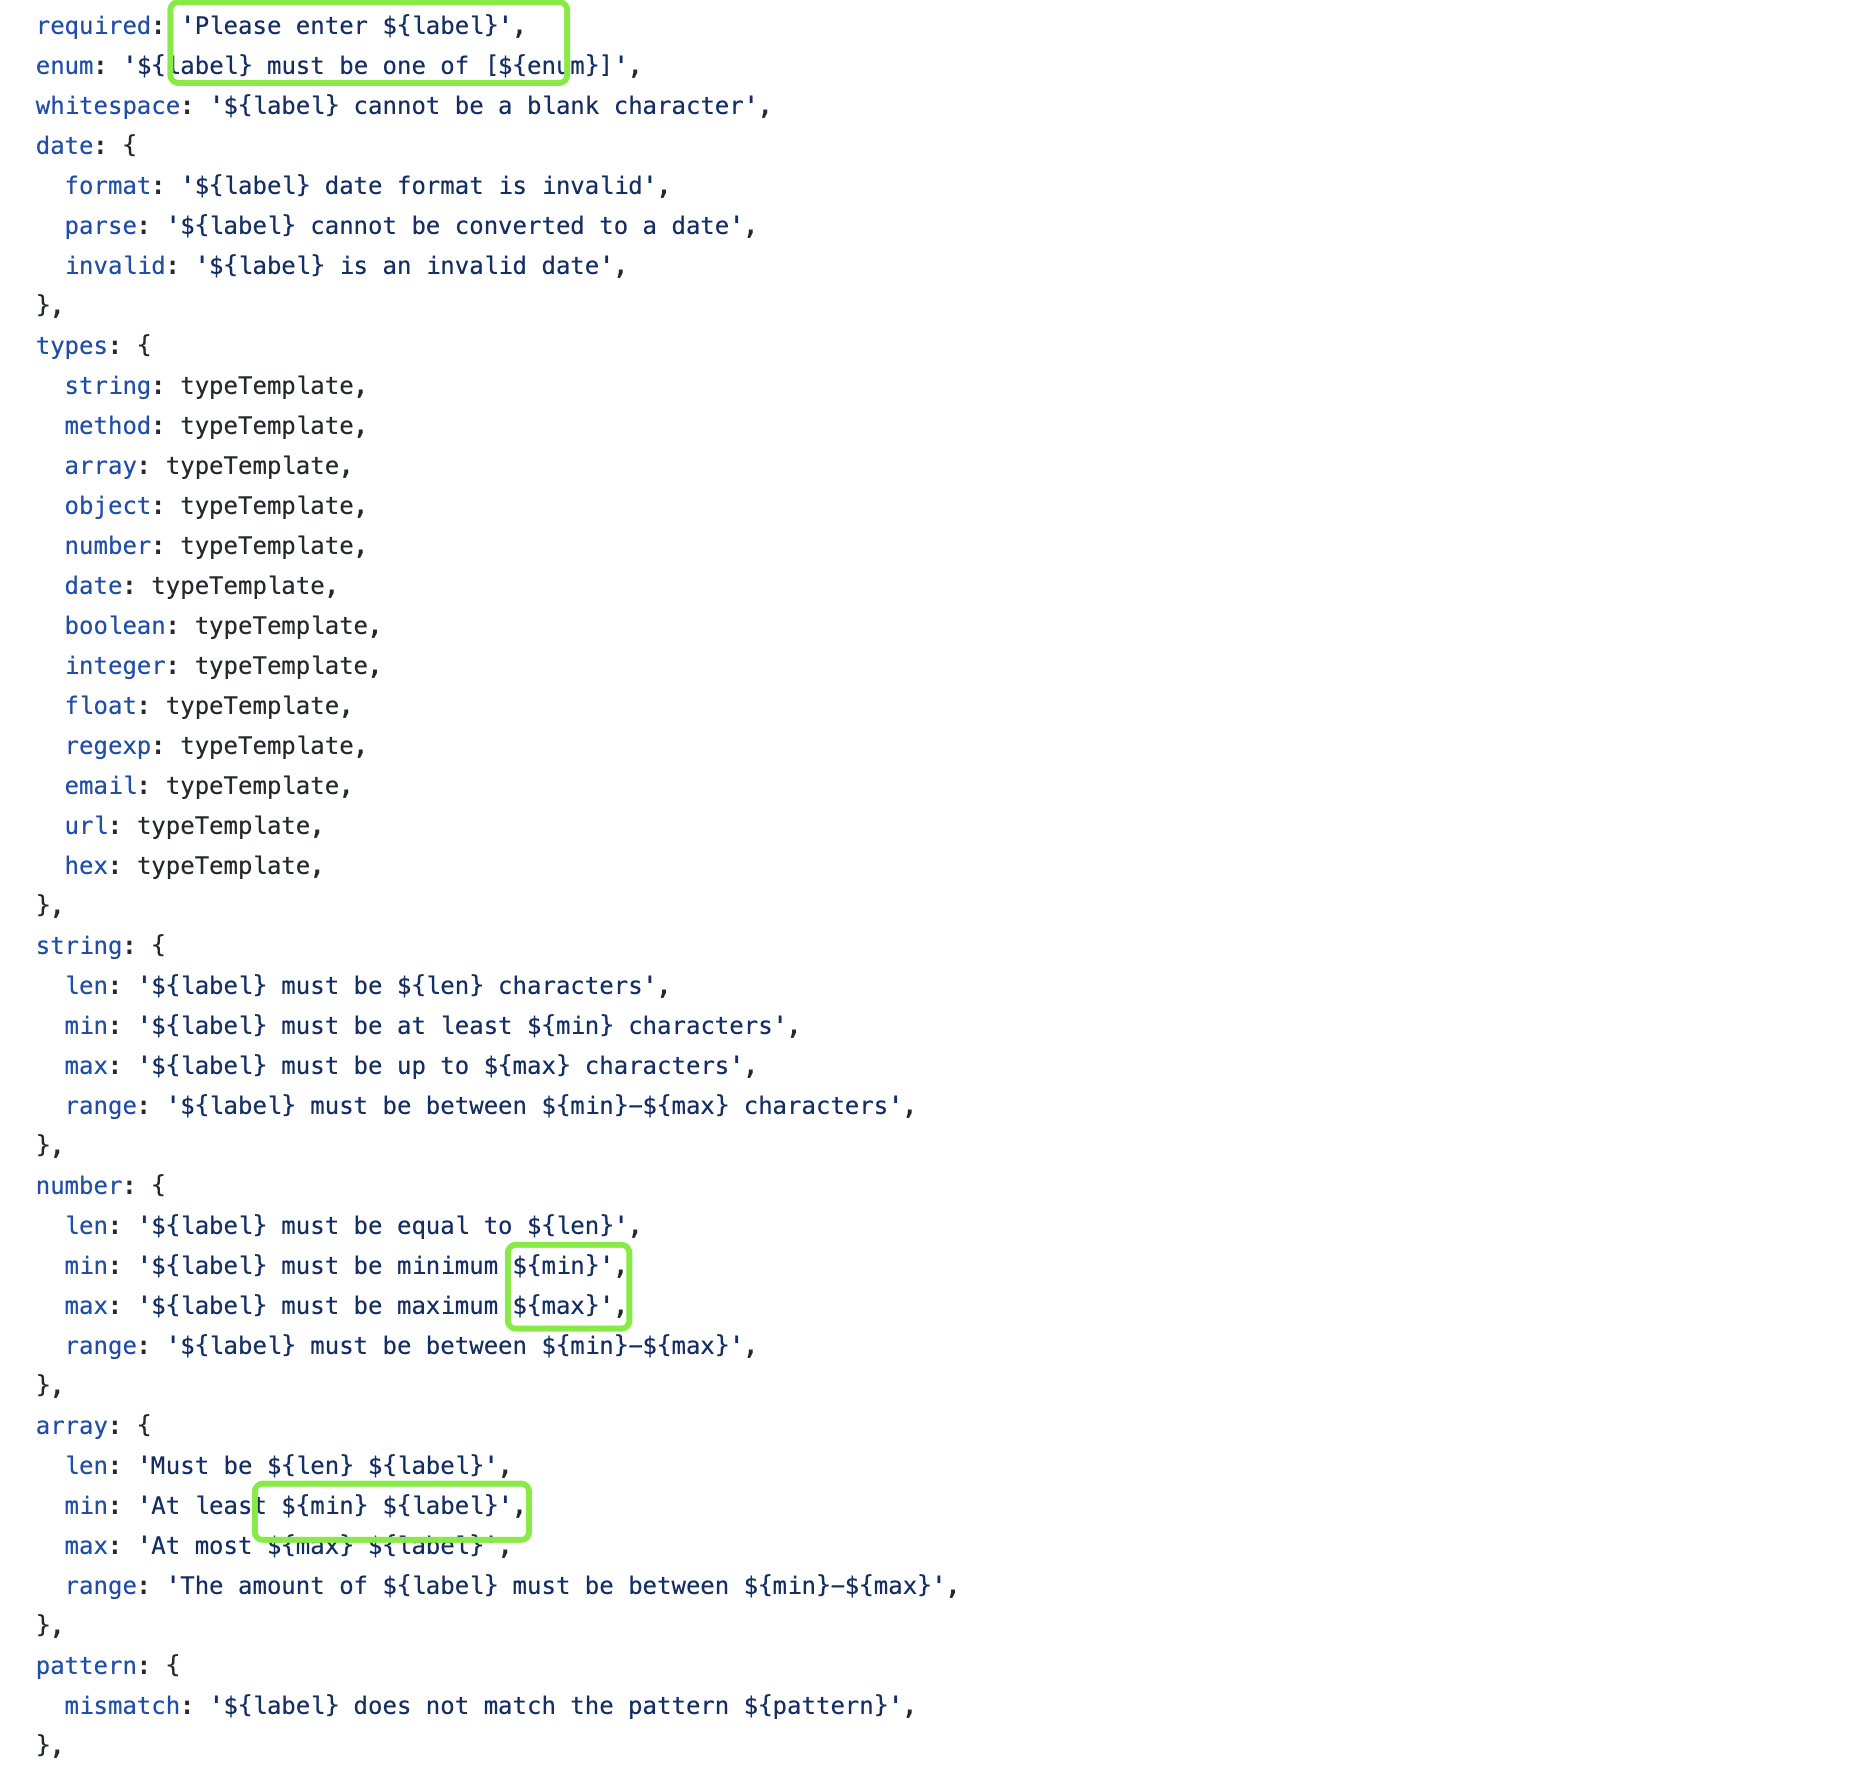This screenshot has width=1862, height=1766.
Task: Click the 'float' key in types
Action: 100,706
